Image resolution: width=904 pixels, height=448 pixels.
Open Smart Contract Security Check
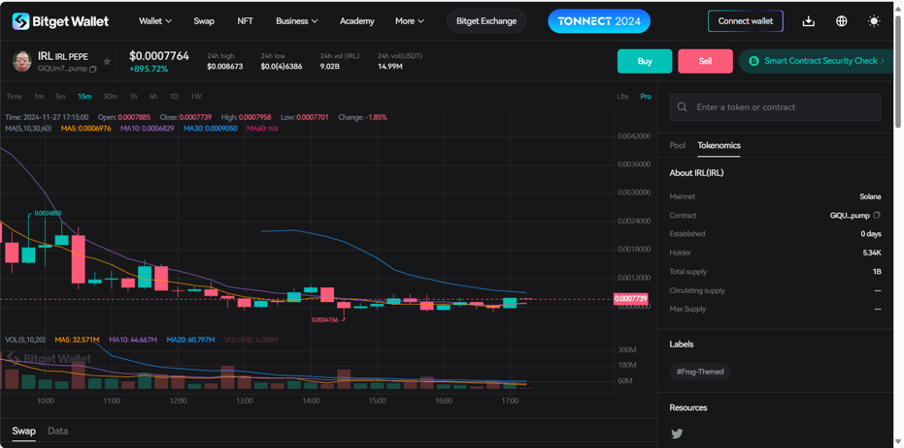click(x=816, y=61)
